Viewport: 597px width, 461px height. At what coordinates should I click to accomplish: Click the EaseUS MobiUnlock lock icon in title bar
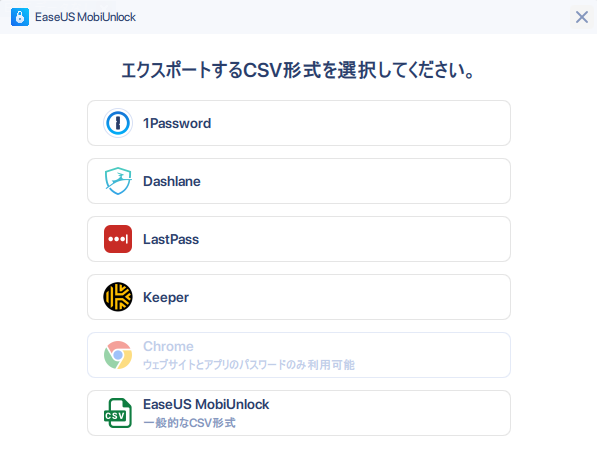pos(20,17)
